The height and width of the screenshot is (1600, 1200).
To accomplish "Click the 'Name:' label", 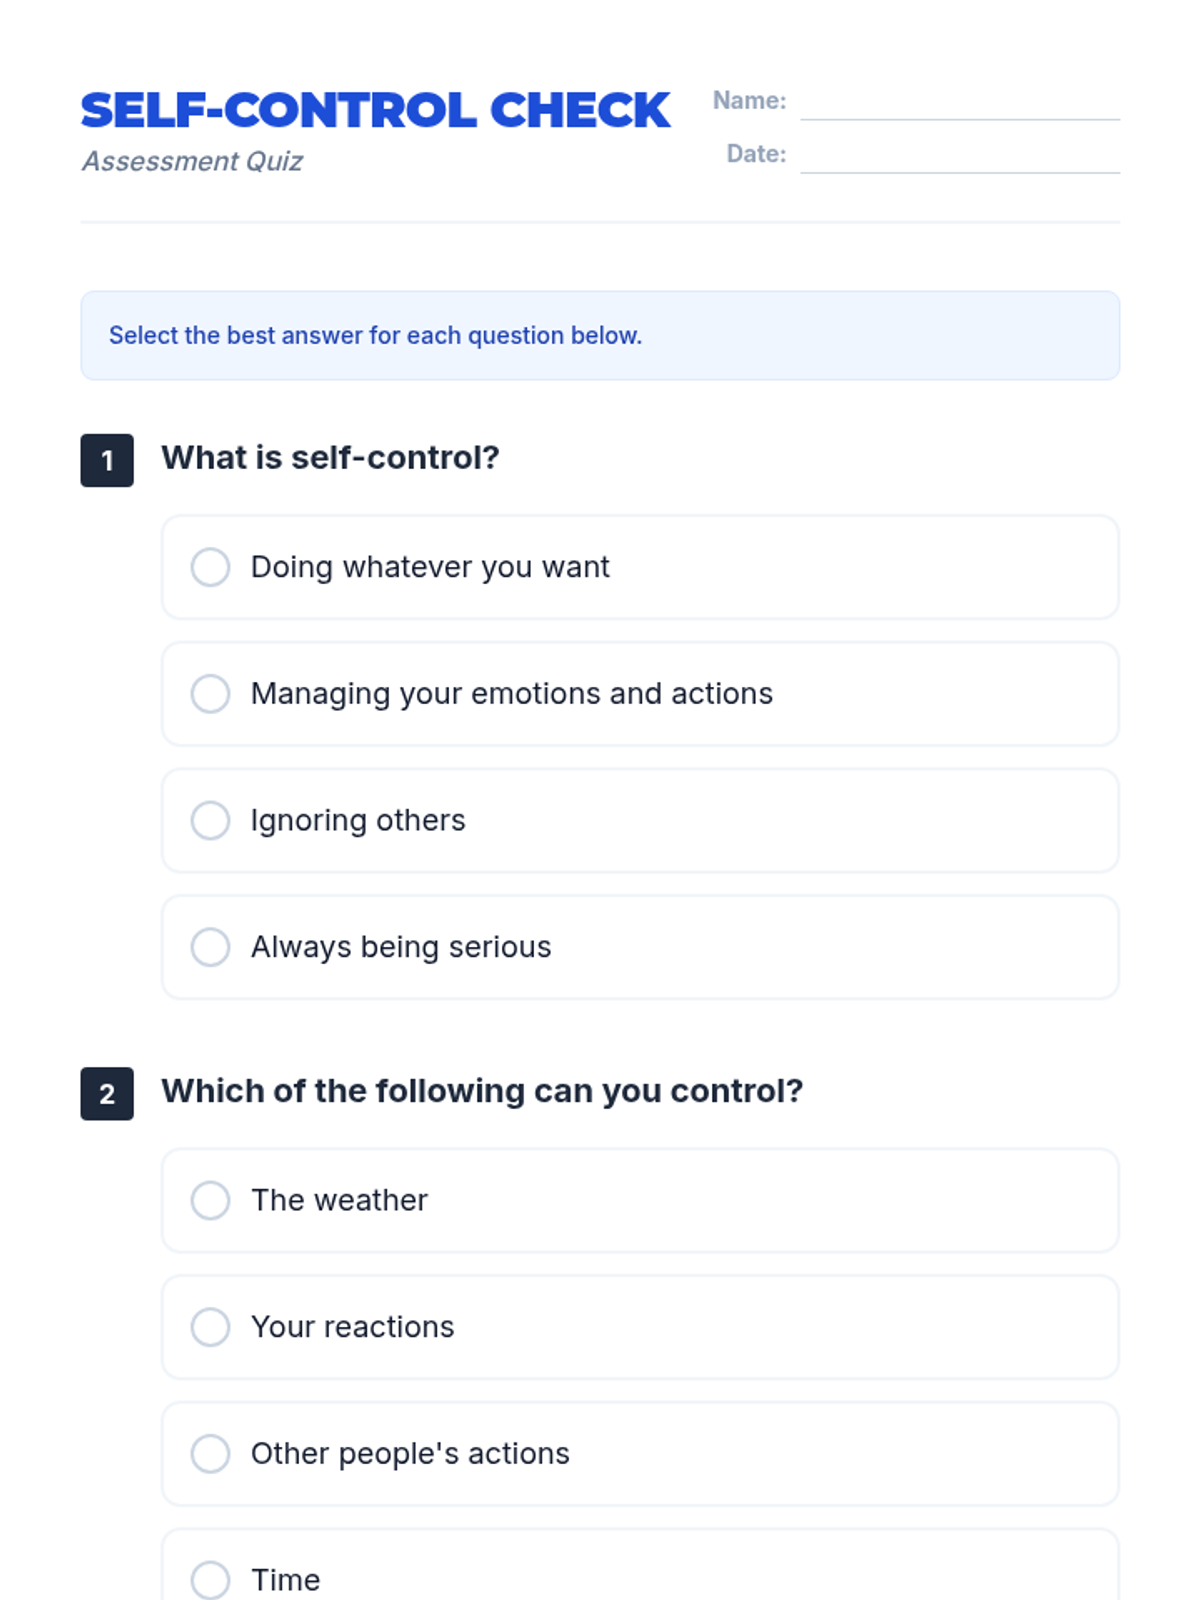I will pyautogui.click(x=749, y=101).
